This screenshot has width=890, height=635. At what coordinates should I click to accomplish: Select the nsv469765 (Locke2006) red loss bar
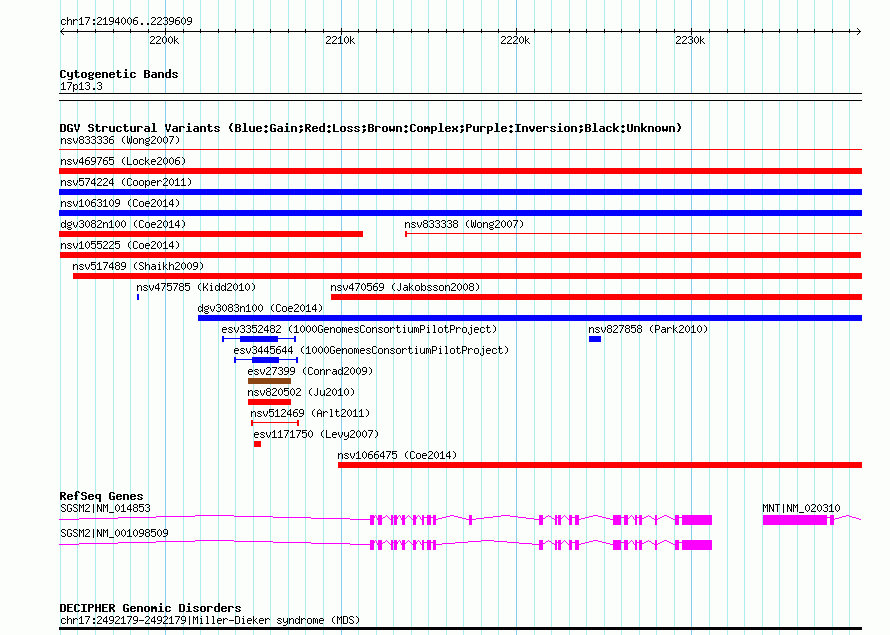pos(460,171)
